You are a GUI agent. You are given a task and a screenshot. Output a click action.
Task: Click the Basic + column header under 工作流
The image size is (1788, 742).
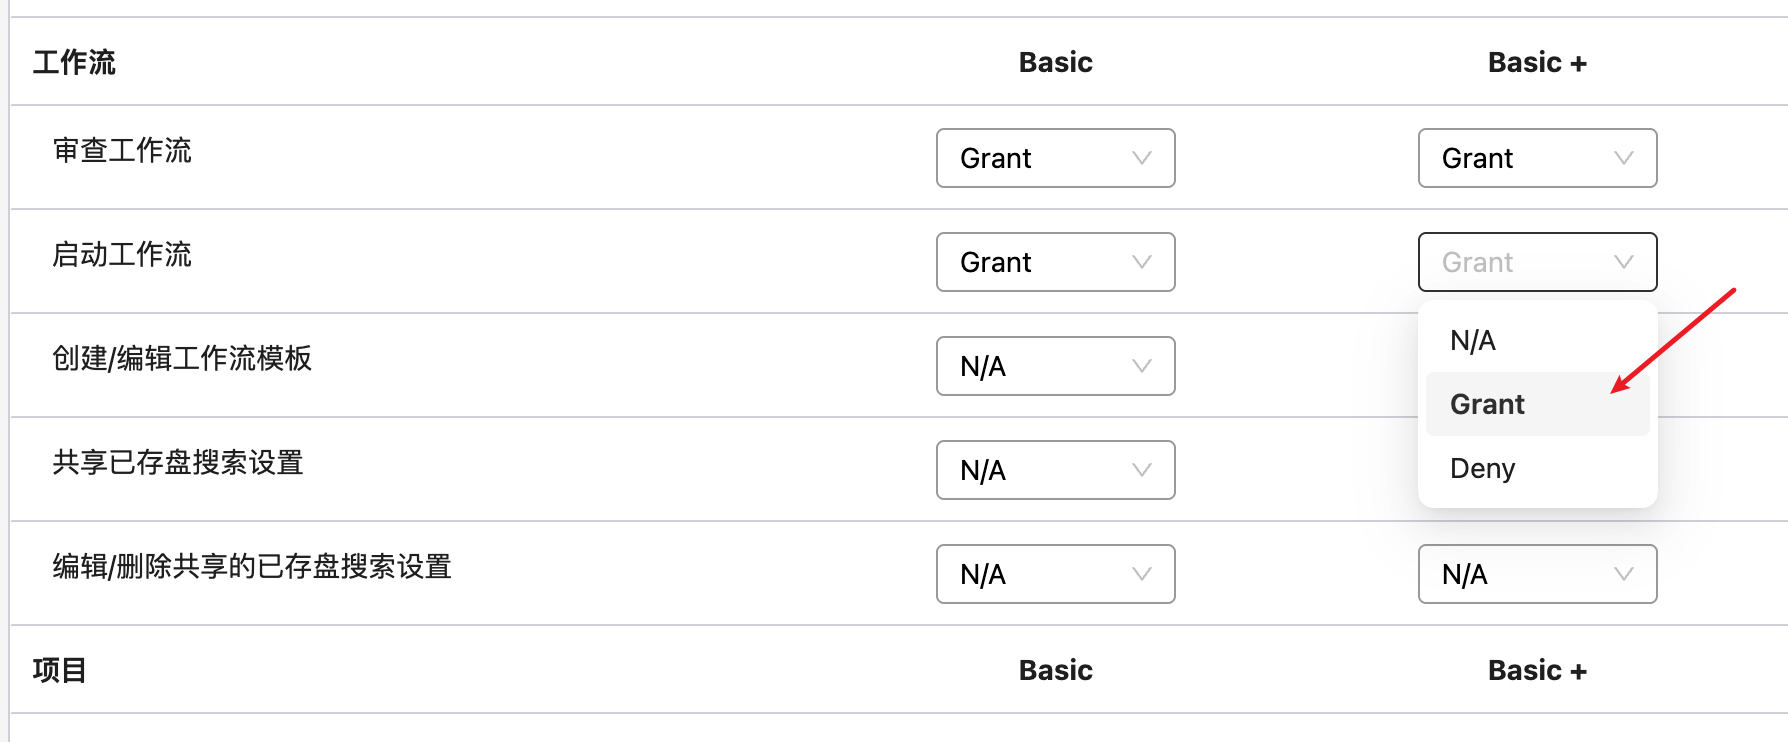click(x=1537, y=62)
